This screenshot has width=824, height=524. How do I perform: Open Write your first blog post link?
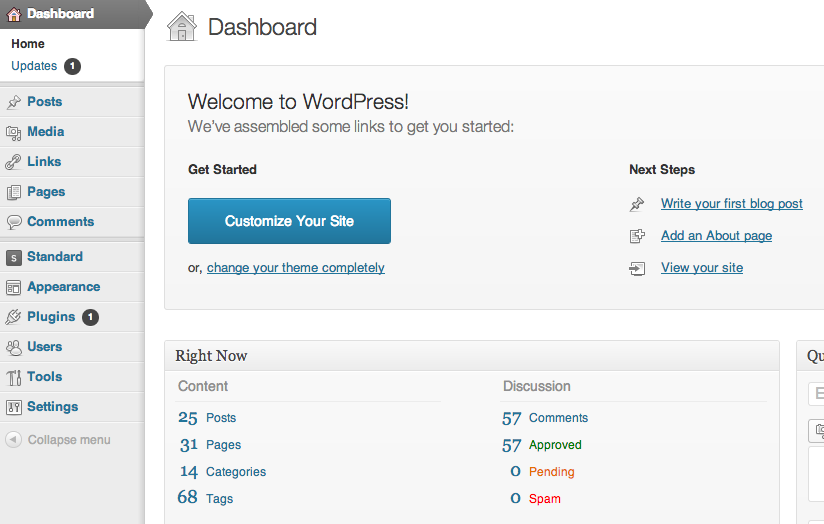[732, 203]
